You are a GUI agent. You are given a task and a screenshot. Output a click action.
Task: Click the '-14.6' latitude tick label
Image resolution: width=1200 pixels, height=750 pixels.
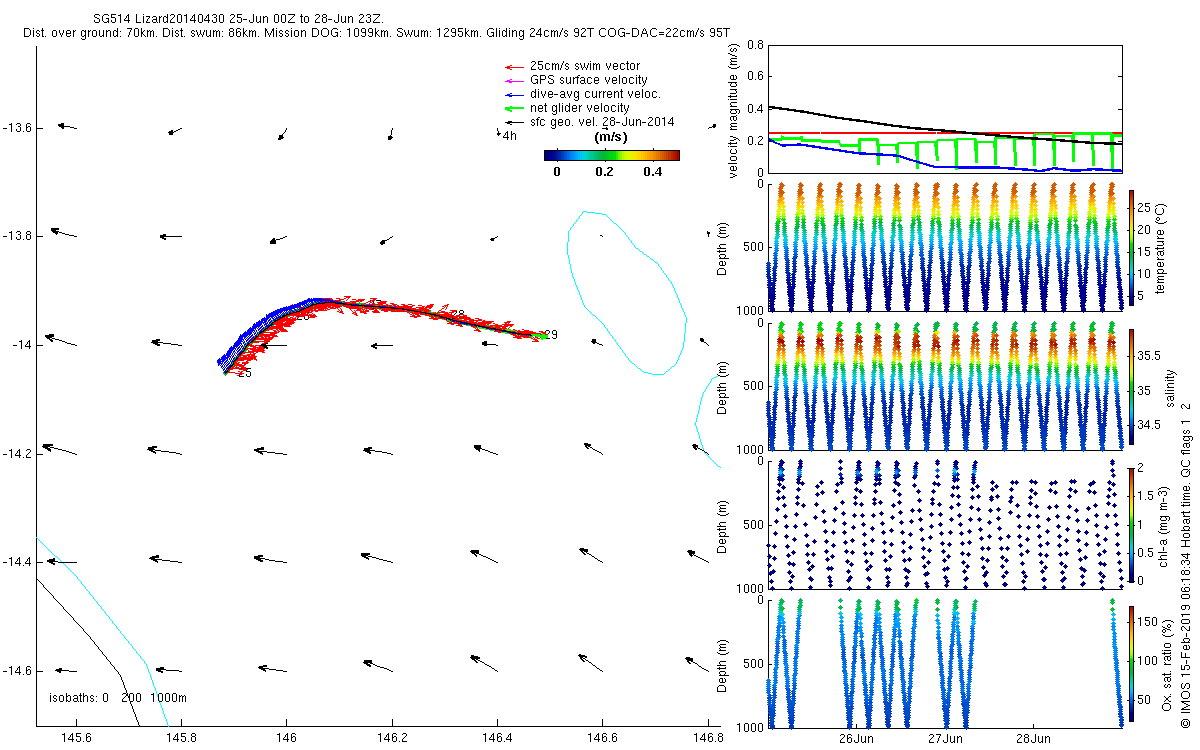16,670
